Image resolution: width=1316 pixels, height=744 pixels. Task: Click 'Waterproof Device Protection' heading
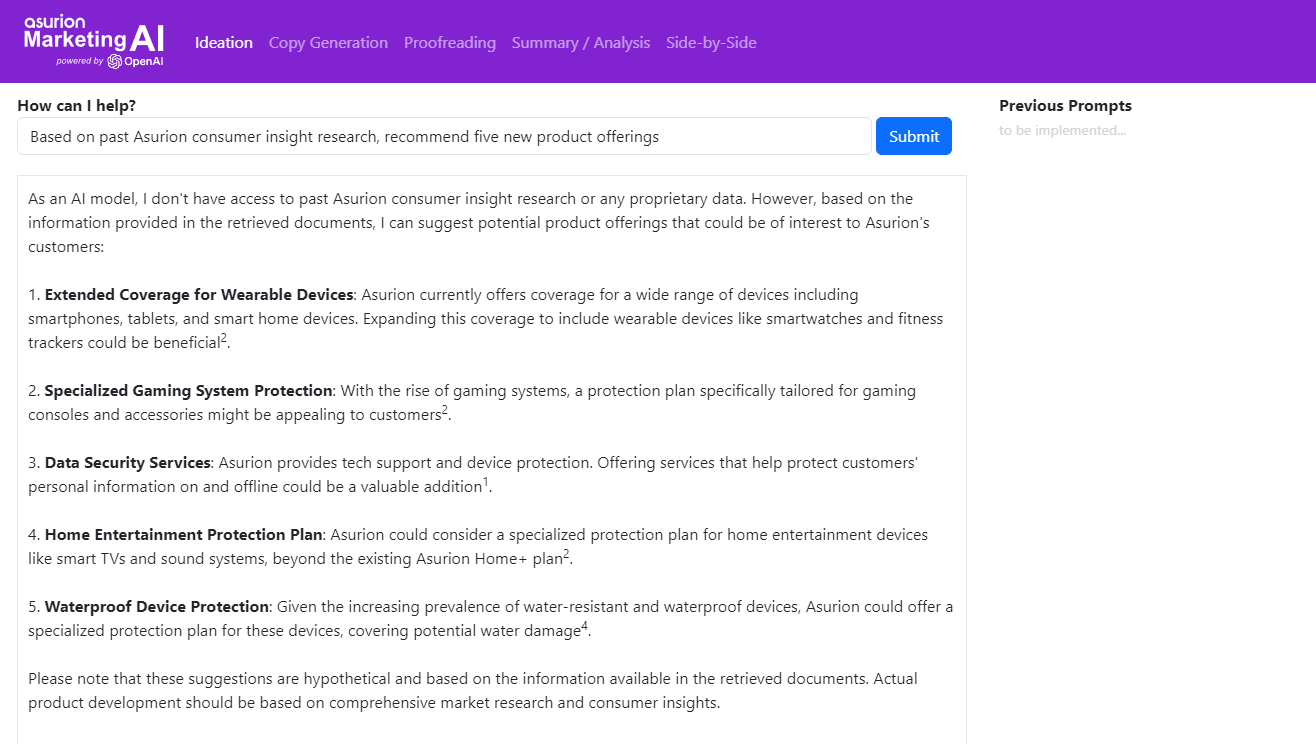click(157, 607)
